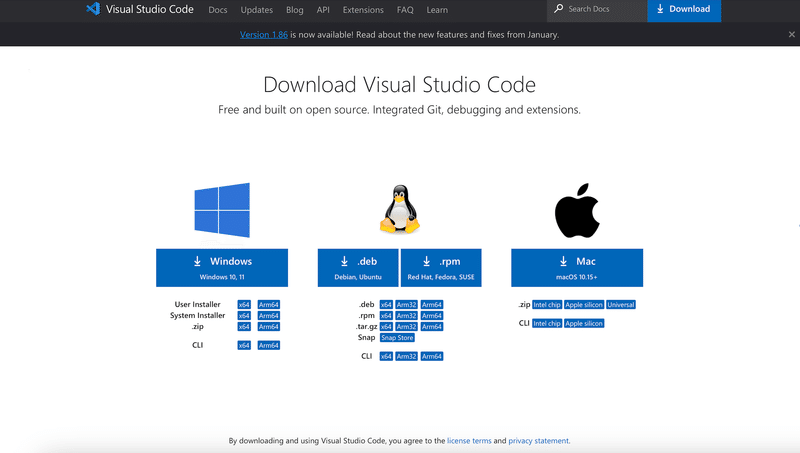Download the Mac macOS 10.15+ build
Image resolution: width=800 pixels, height=453 pixels.
coord(577,268)
